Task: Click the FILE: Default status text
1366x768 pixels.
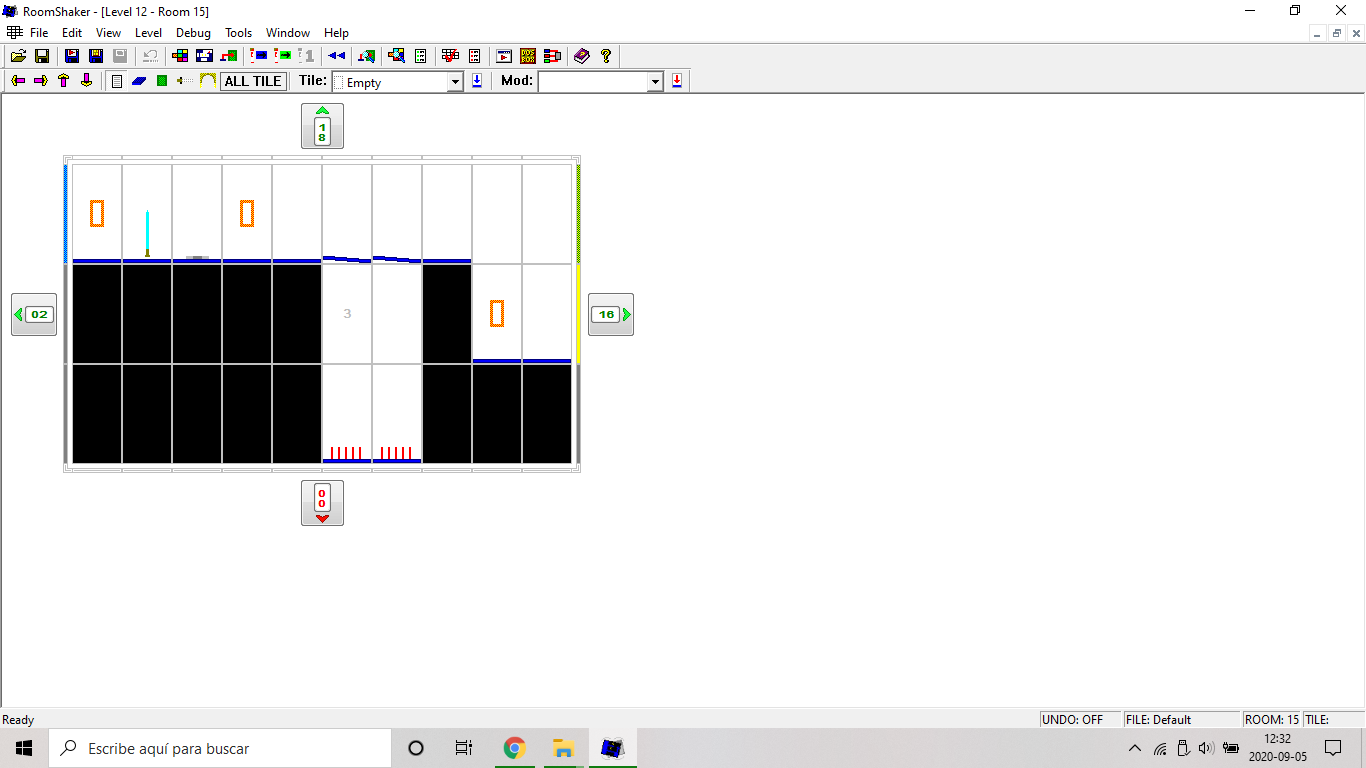Action: pyautogui.click(x=1159, y=720)
